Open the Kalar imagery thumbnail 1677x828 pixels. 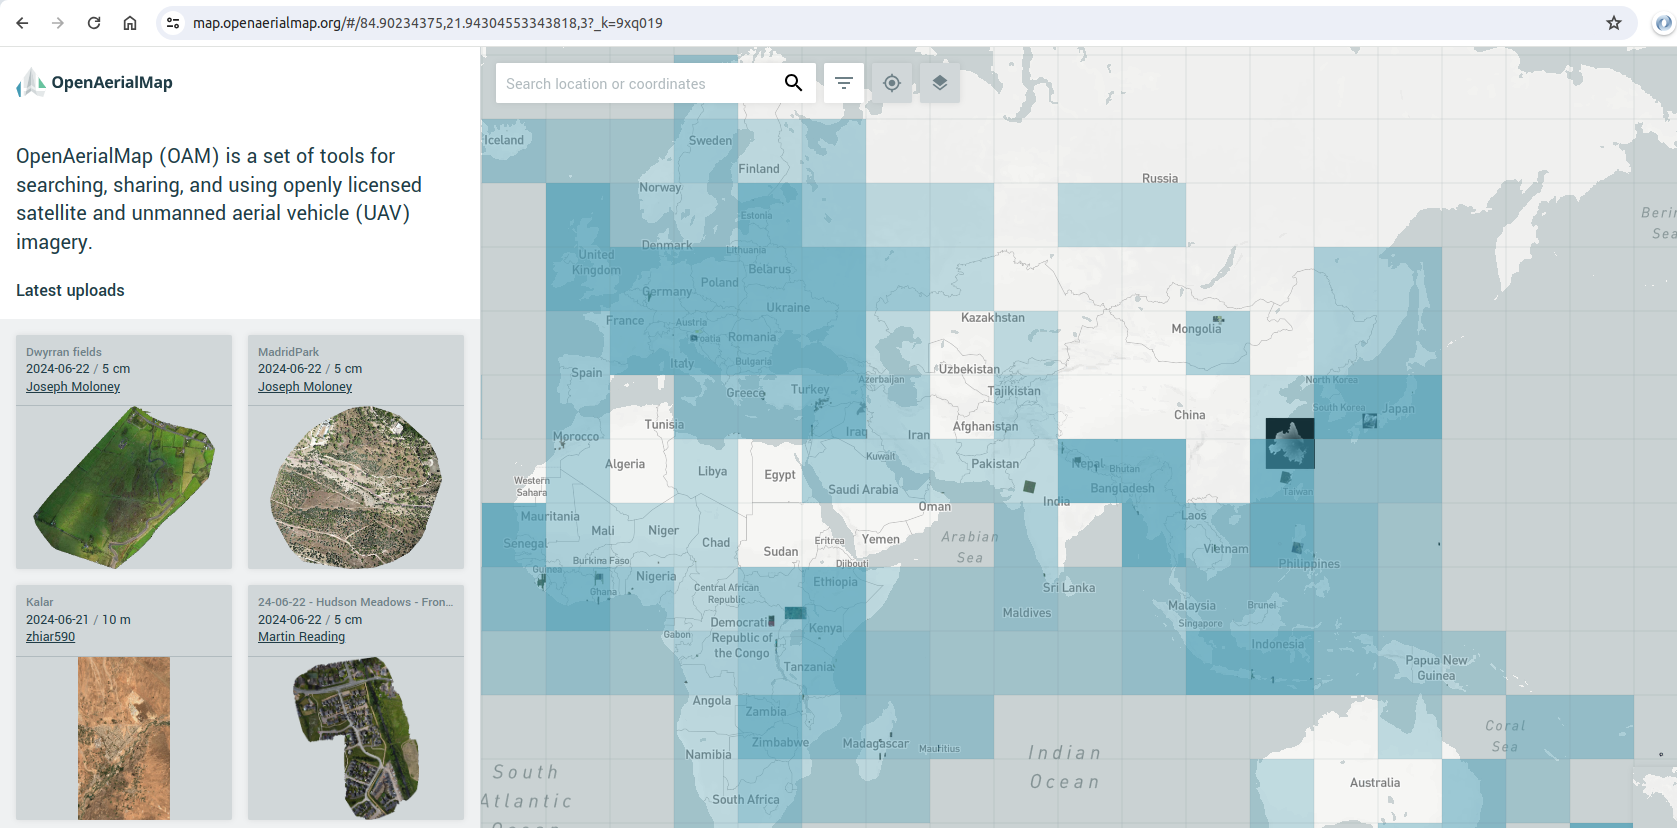pos(124,738)
